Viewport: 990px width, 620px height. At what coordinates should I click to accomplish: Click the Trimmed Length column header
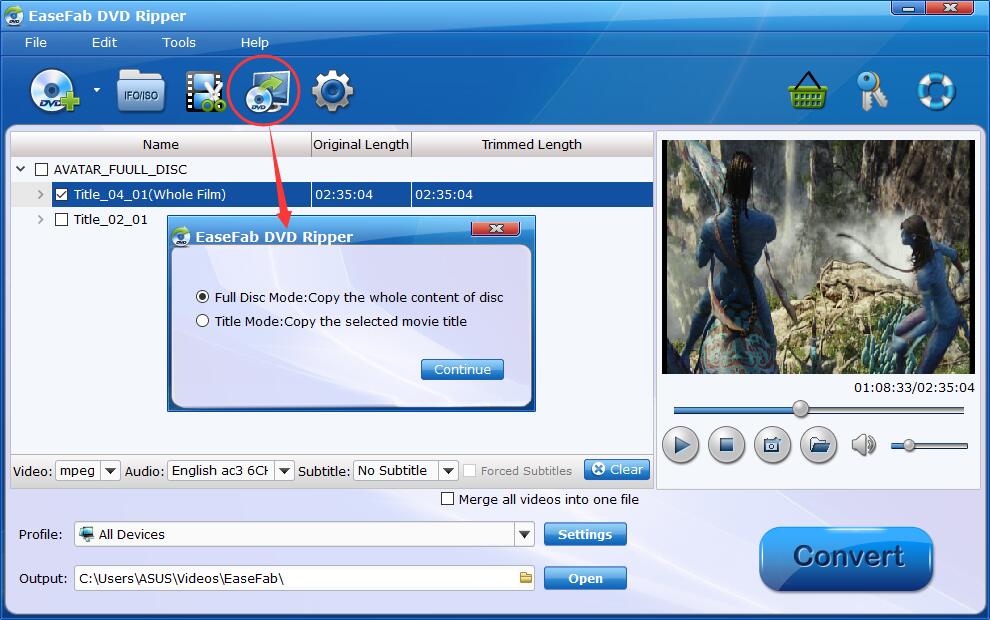pos(532,145)
